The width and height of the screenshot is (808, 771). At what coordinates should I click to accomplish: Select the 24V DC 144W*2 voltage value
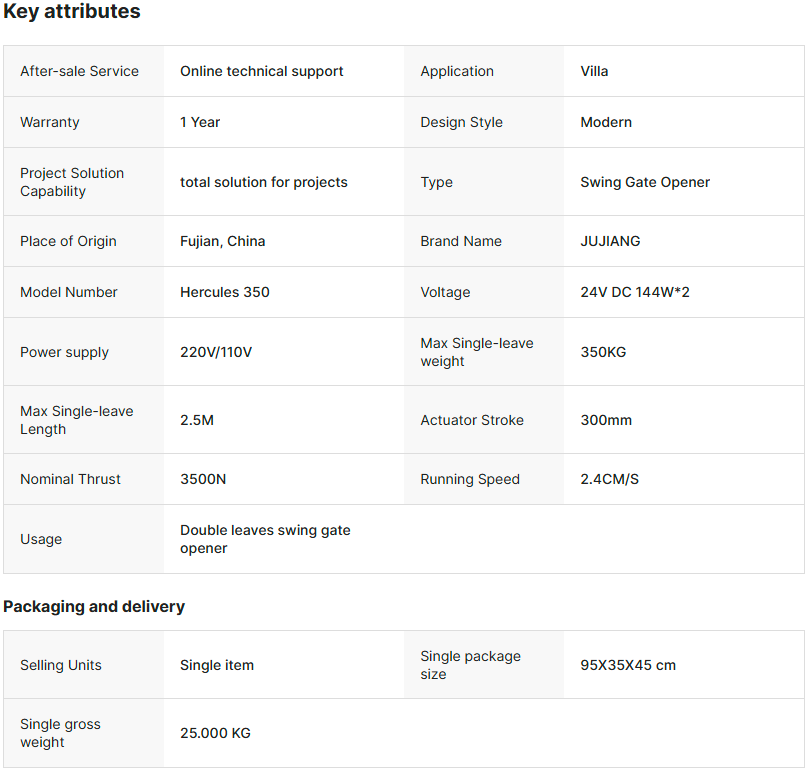pos(635,292)
